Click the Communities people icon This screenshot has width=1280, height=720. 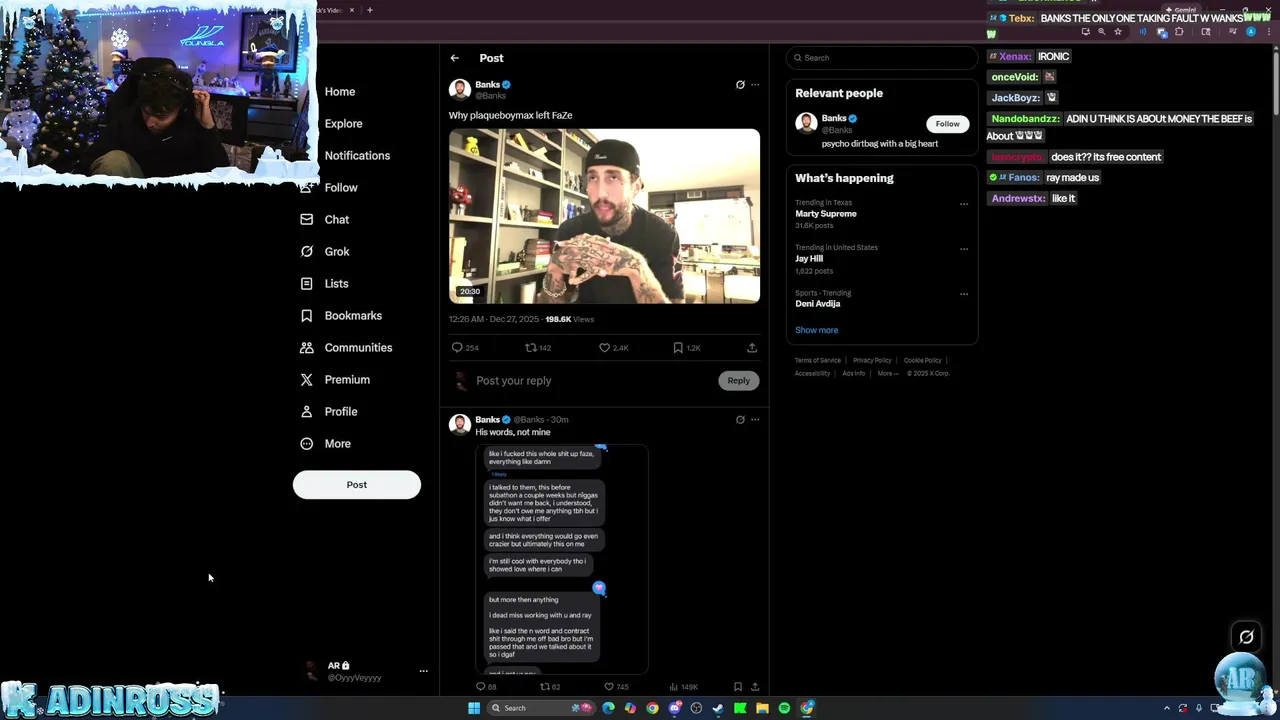click(x=306, y=348)
